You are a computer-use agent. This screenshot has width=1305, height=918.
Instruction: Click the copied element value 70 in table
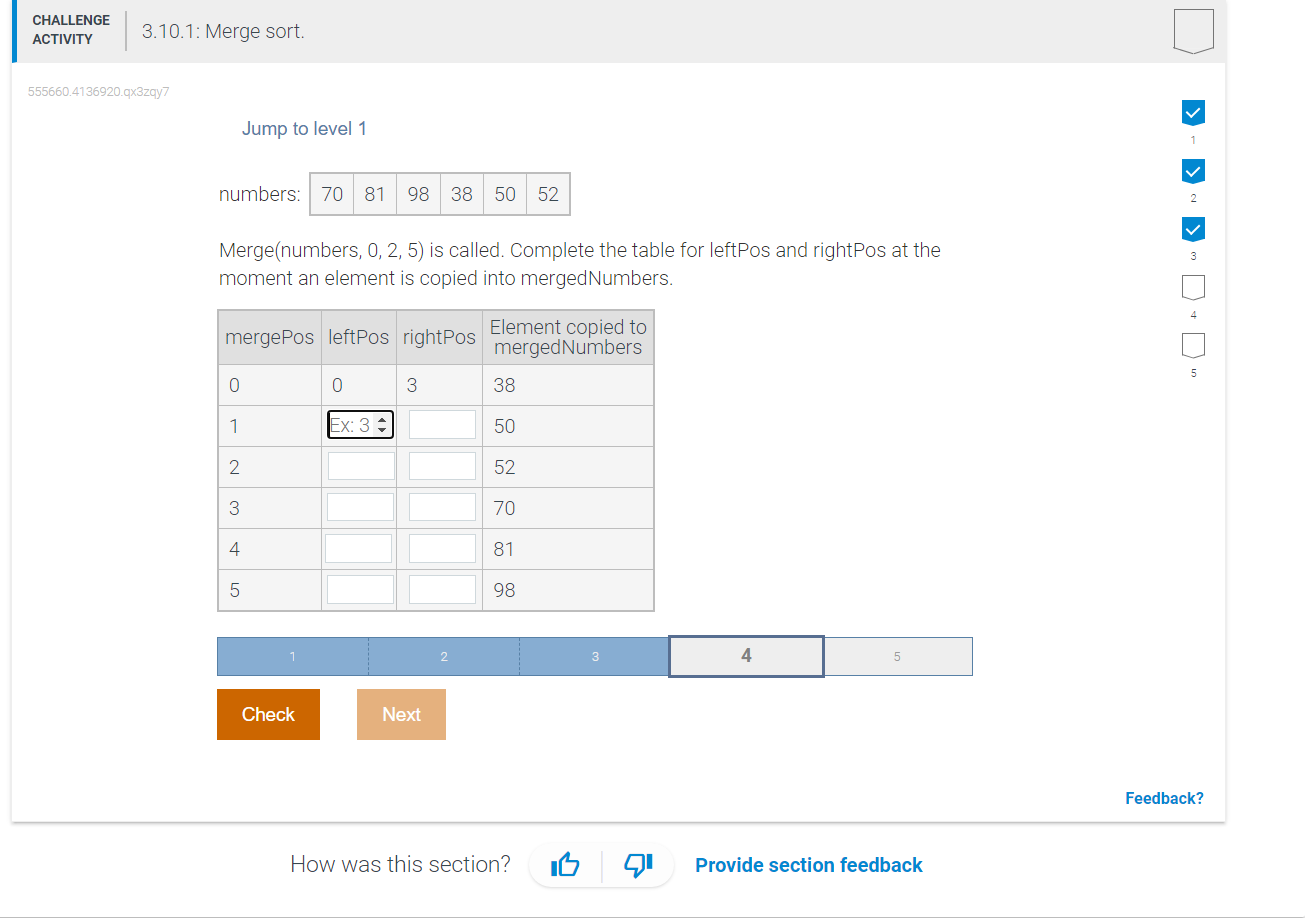pyautogui.click(x=505, y=508)
